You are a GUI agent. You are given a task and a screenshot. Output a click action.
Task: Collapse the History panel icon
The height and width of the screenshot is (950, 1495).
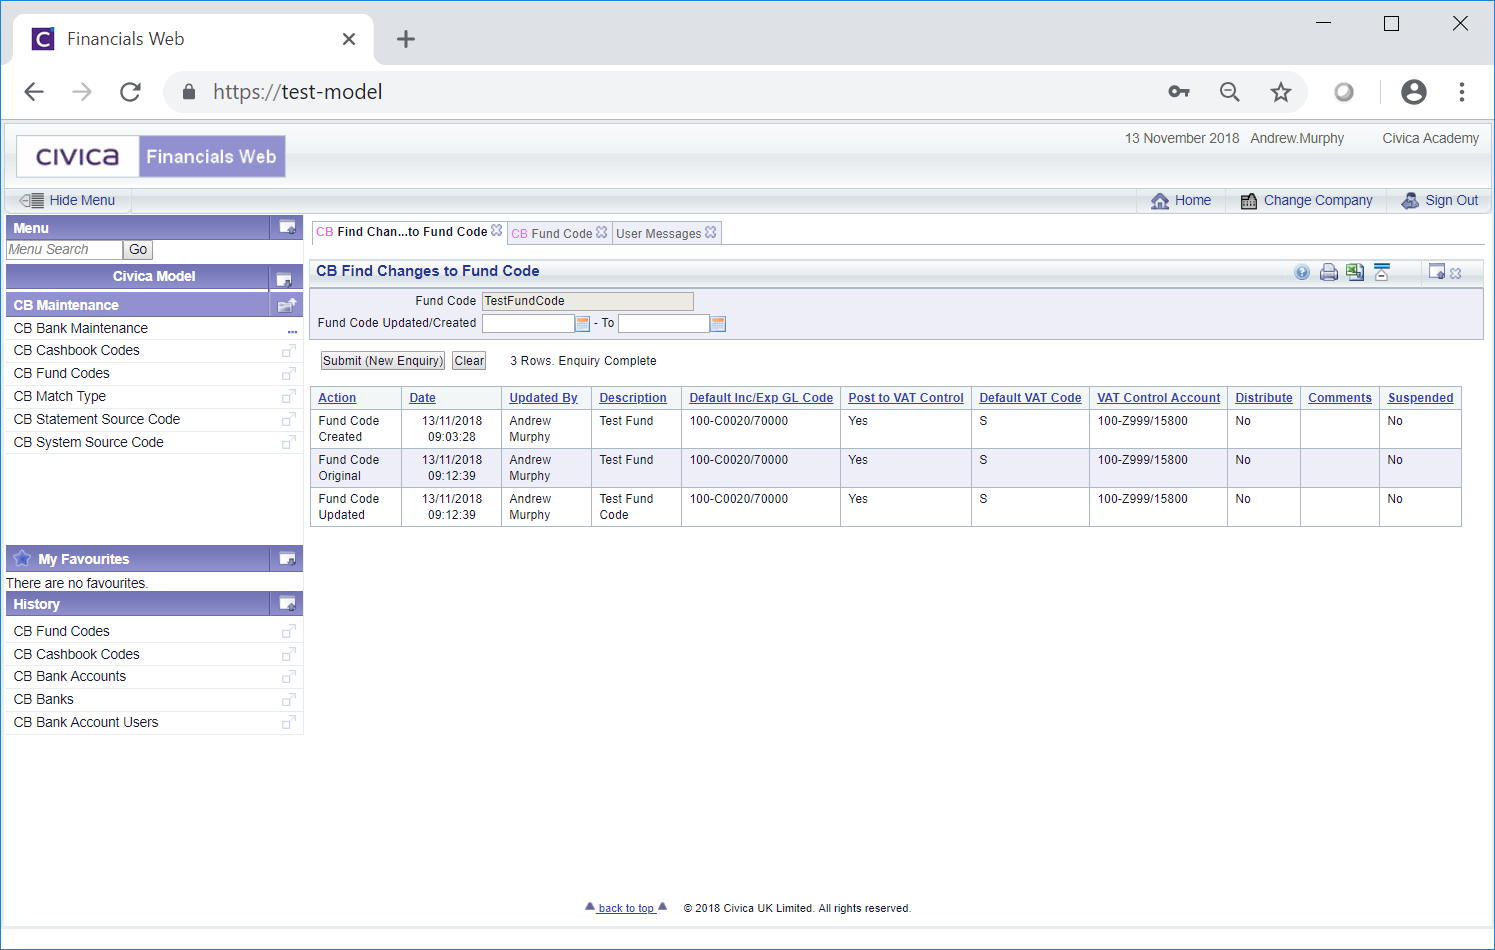[287, 604]
